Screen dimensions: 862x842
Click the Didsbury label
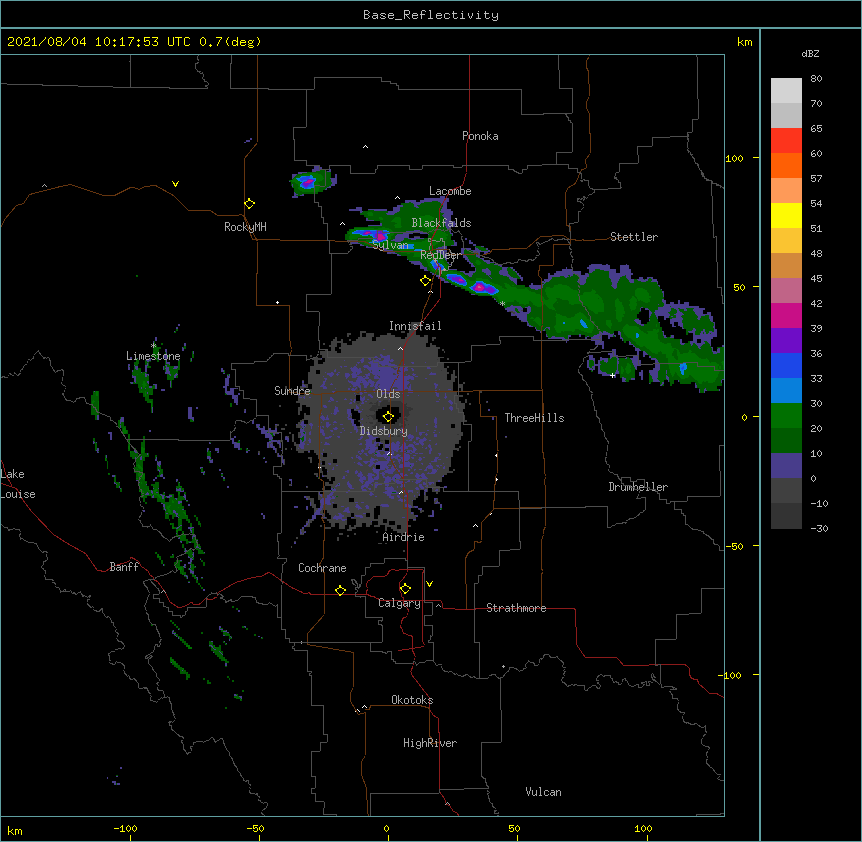(383, 431)
